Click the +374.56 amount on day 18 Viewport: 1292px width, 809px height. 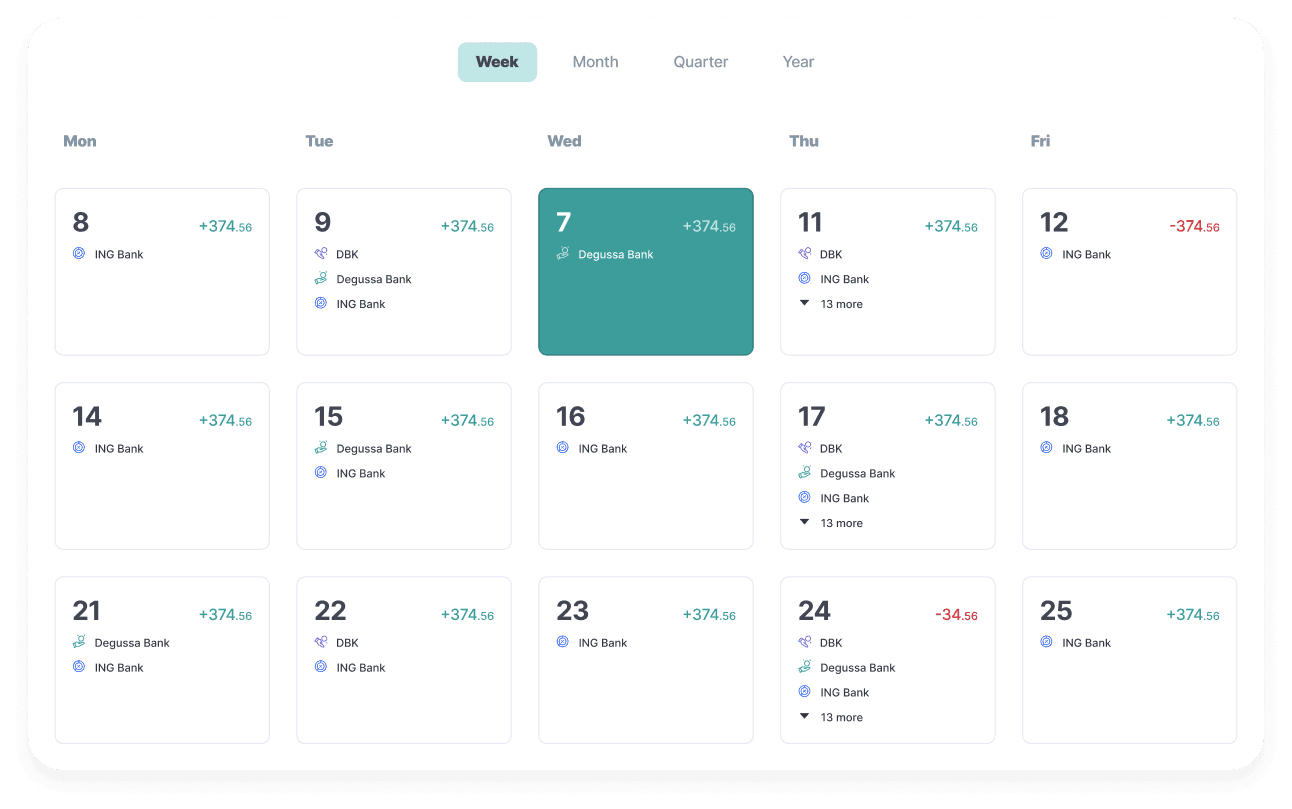click(x=1193, y=420)
